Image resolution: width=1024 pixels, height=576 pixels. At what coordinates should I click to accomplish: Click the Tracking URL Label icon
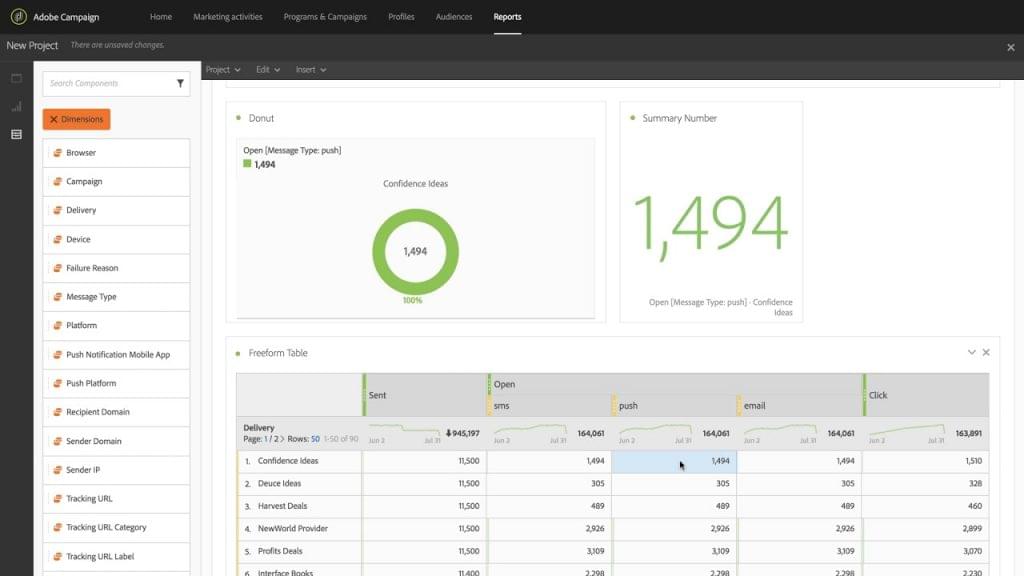(x=57, y=556)
